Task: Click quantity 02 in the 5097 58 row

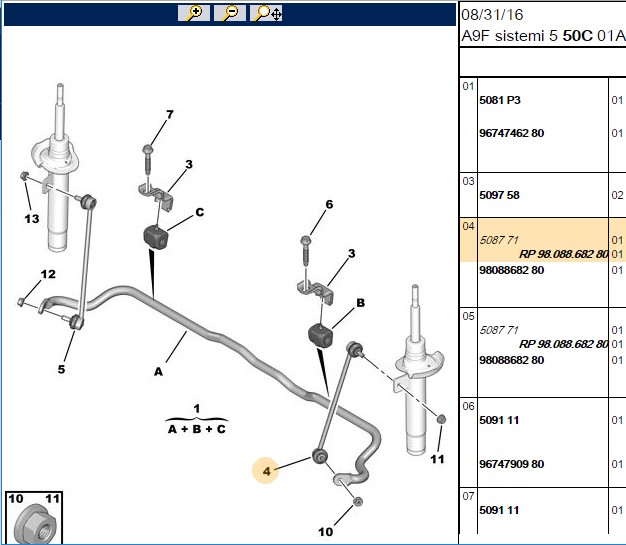Action: coord(617,195)
